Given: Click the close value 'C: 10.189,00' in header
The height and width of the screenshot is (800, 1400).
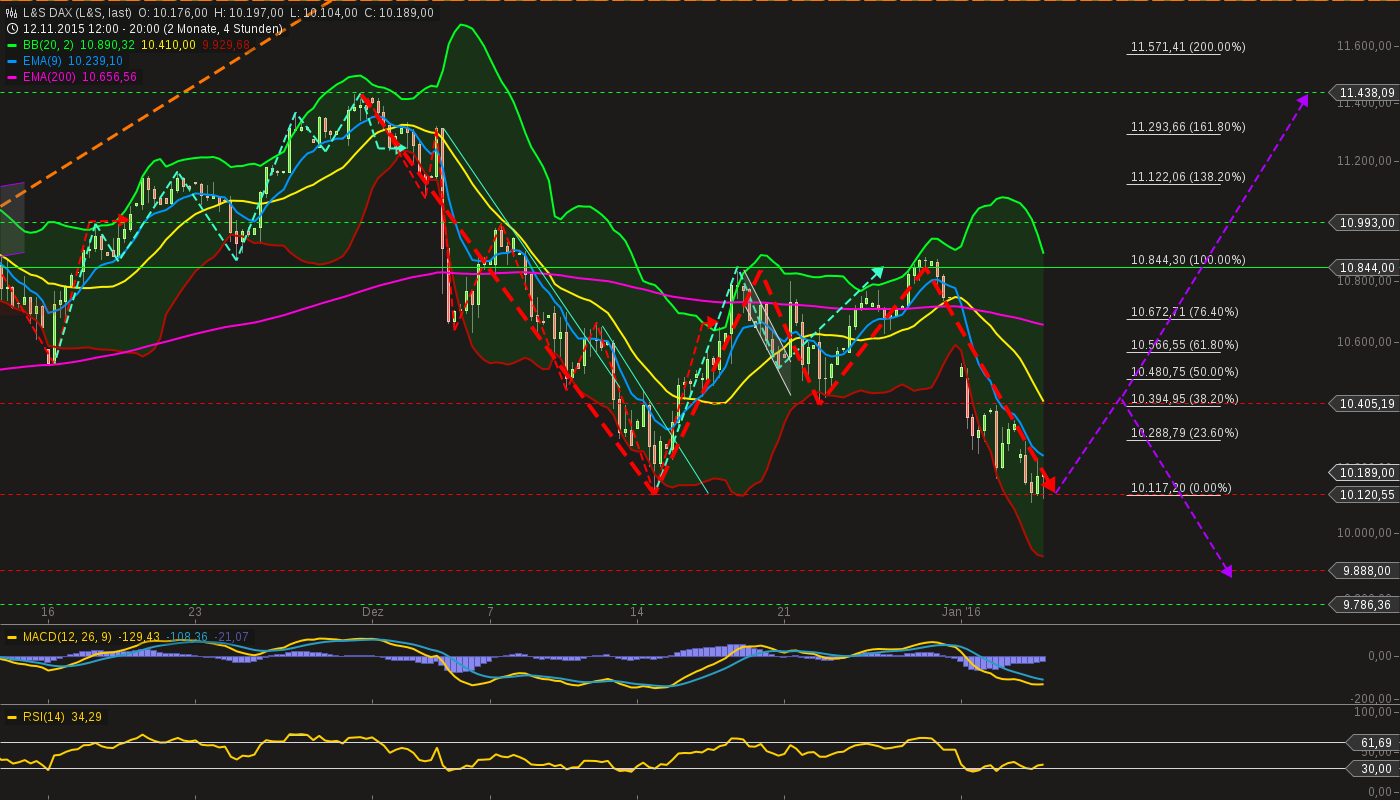Looking at the screenshot, I should point(399,13).
